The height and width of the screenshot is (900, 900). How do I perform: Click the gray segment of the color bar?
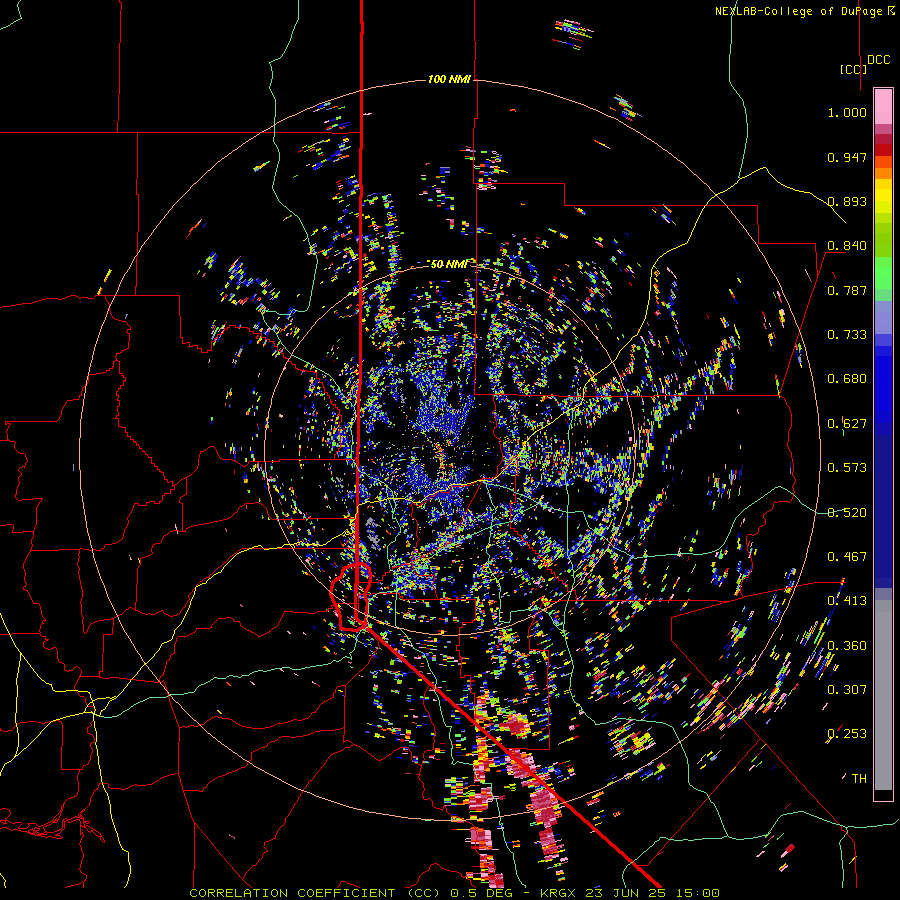coord(883,695)
